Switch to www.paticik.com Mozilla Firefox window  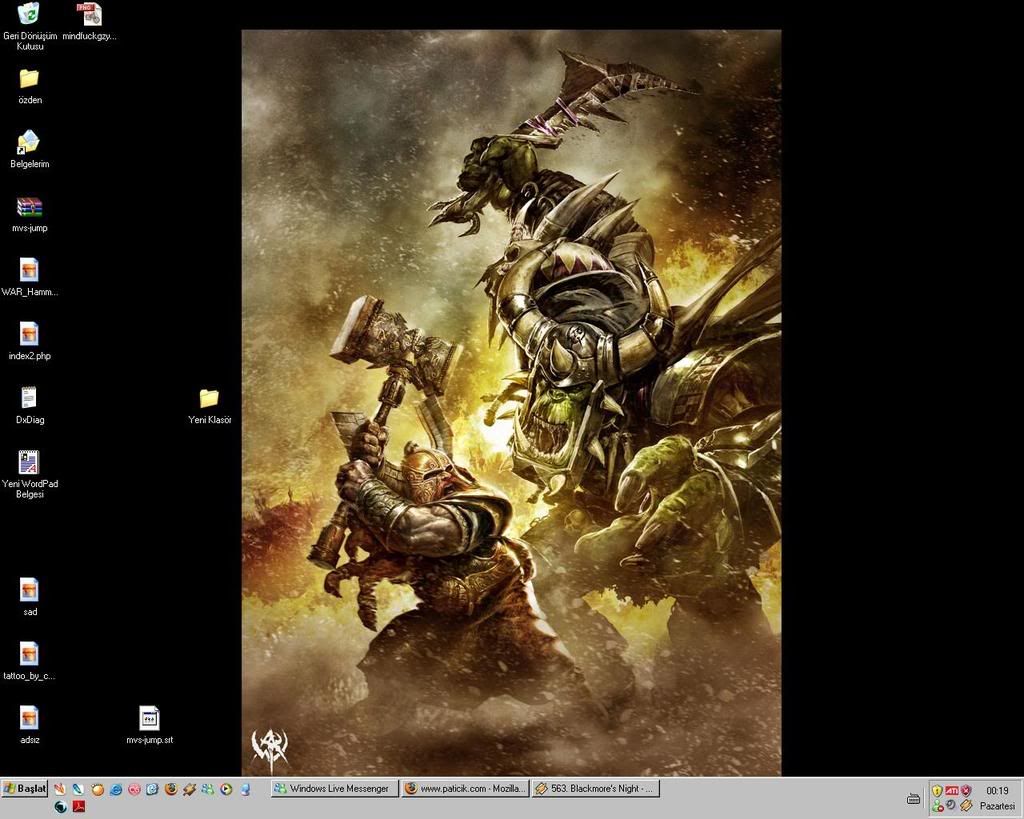coord(465,789)
